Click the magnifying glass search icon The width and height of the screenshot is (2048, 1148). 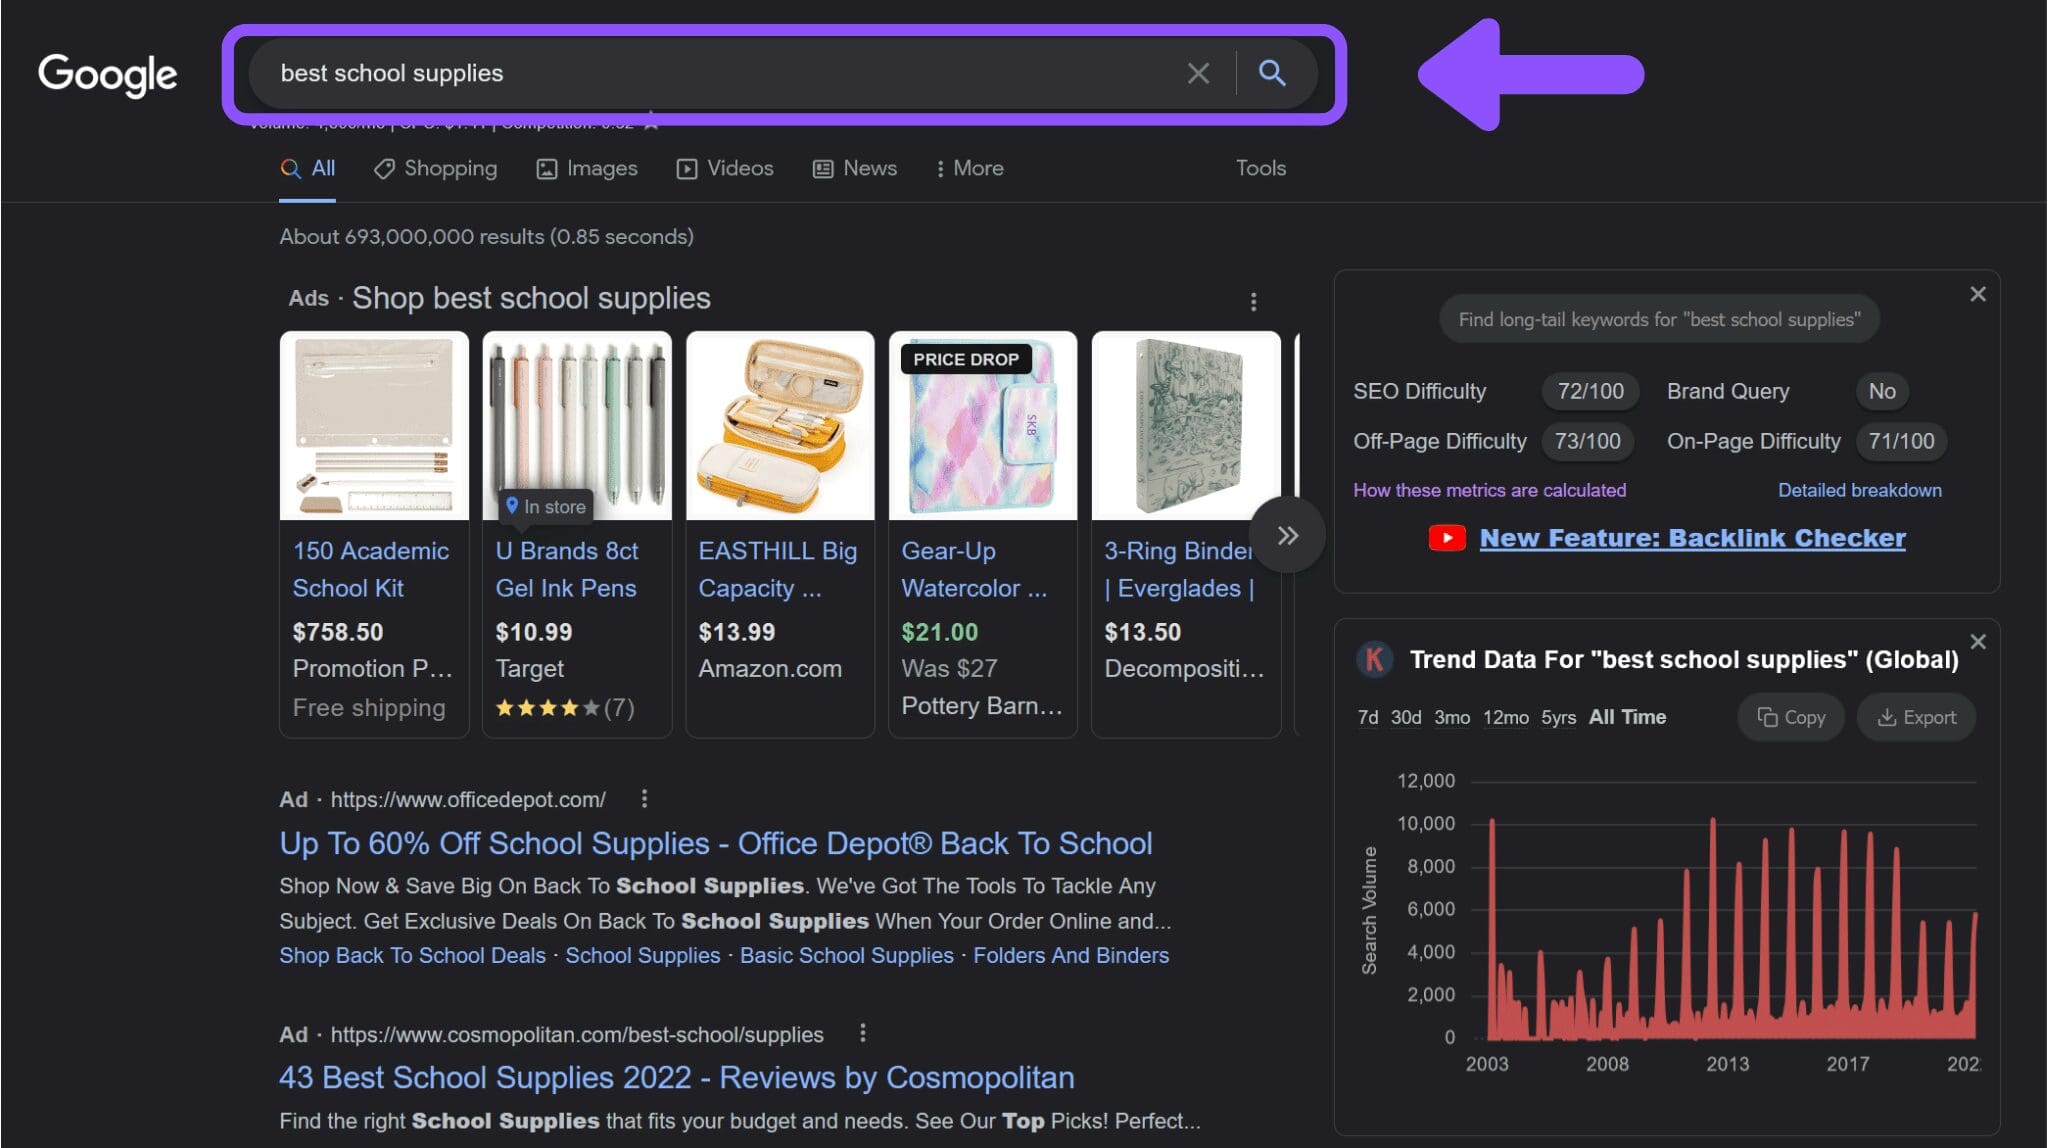pyautogui.click(x=1272, y=73)
